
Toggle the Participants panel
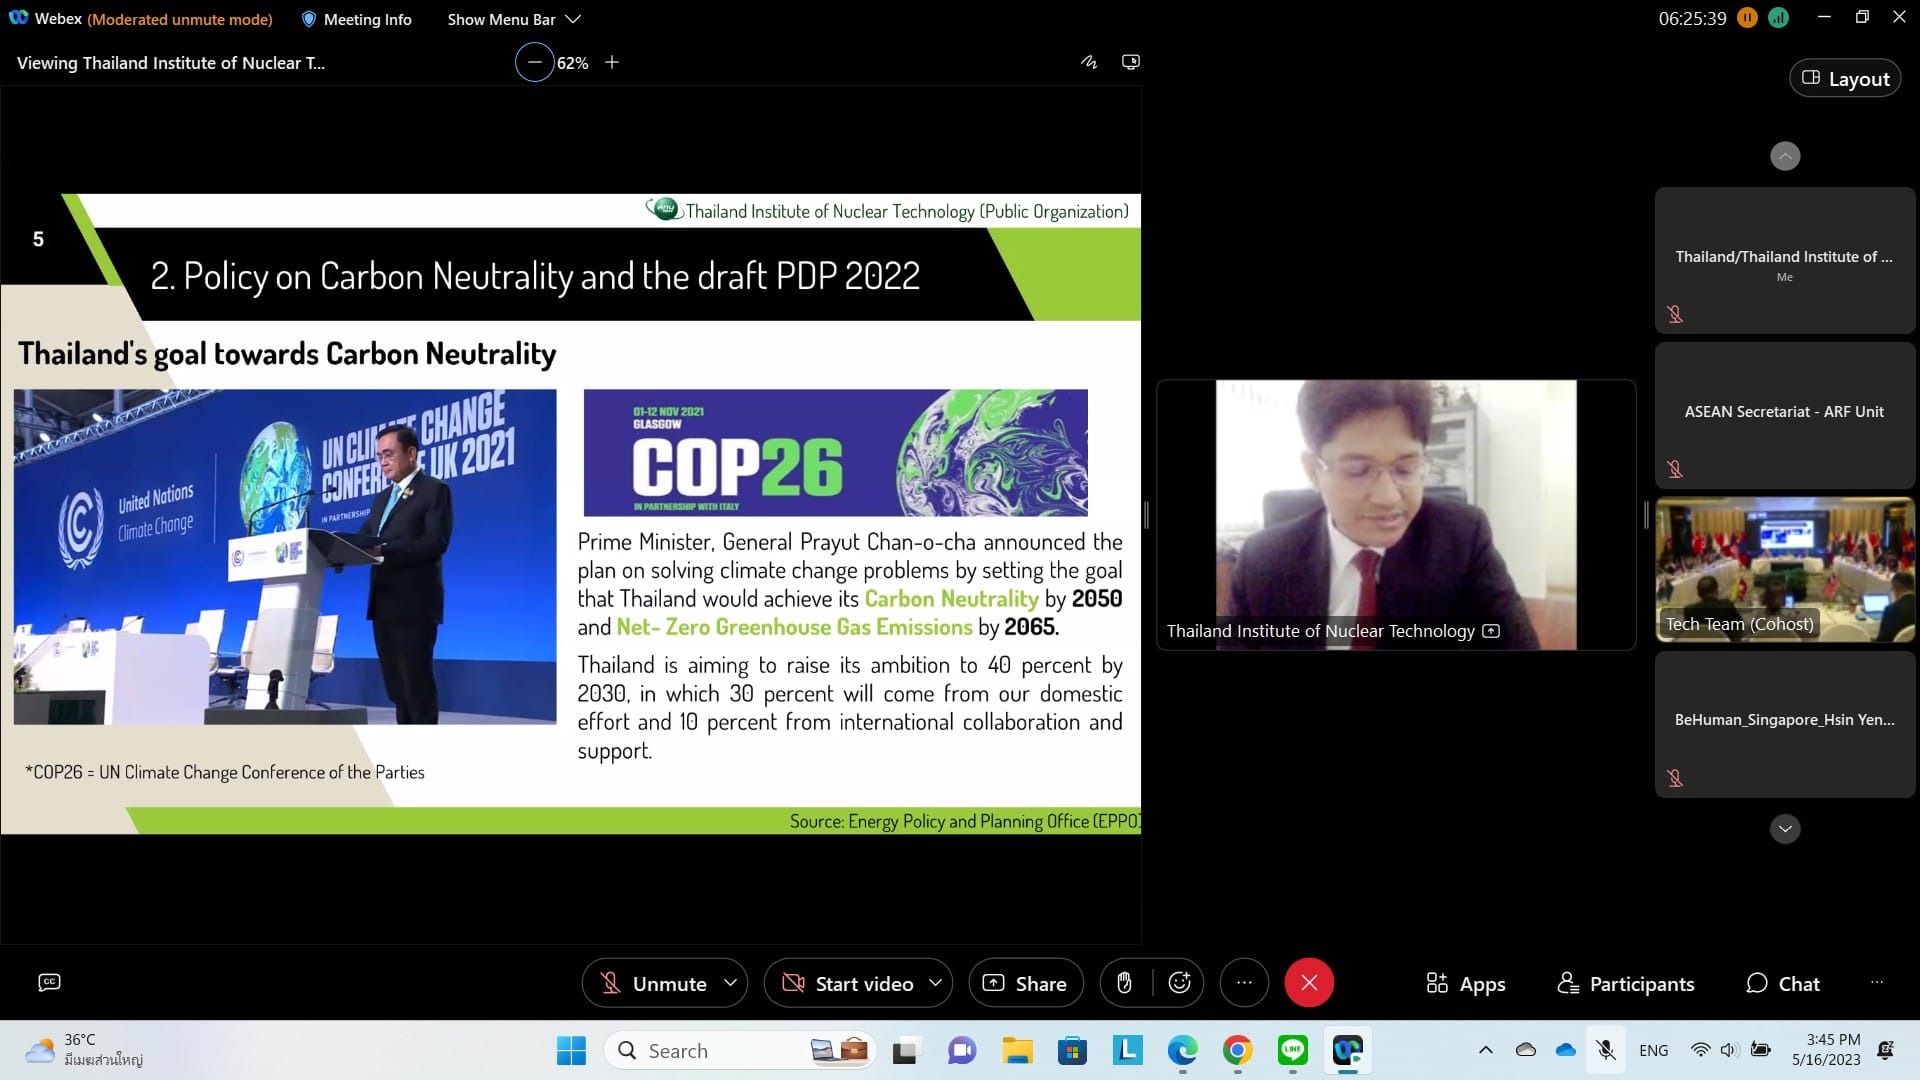point(1626,984)
